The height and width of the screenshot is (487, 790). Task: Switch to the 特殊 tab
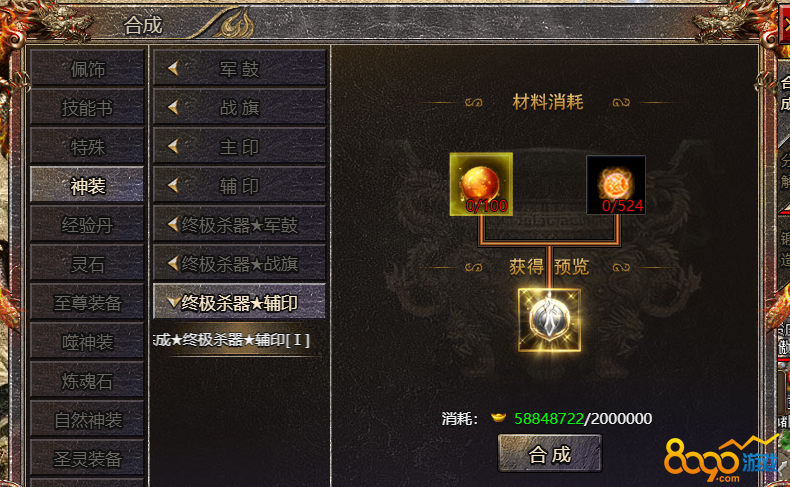(x=87, y=146)
